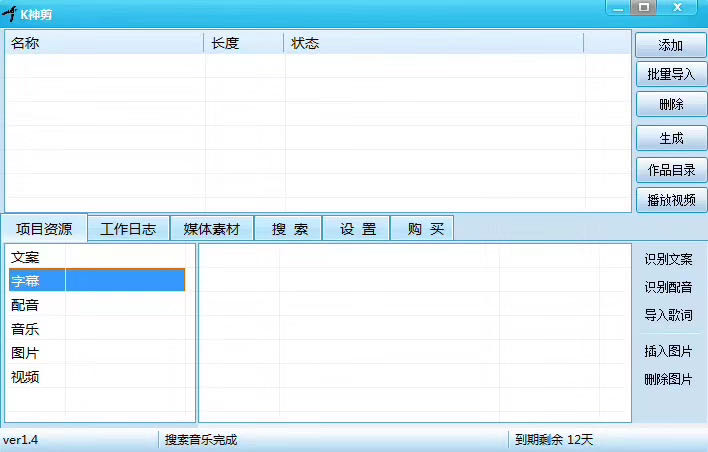The height and width of the screenshot is (452, 708).
Task: Switch to the 项目资源 tab
Action: click(44, 229)
